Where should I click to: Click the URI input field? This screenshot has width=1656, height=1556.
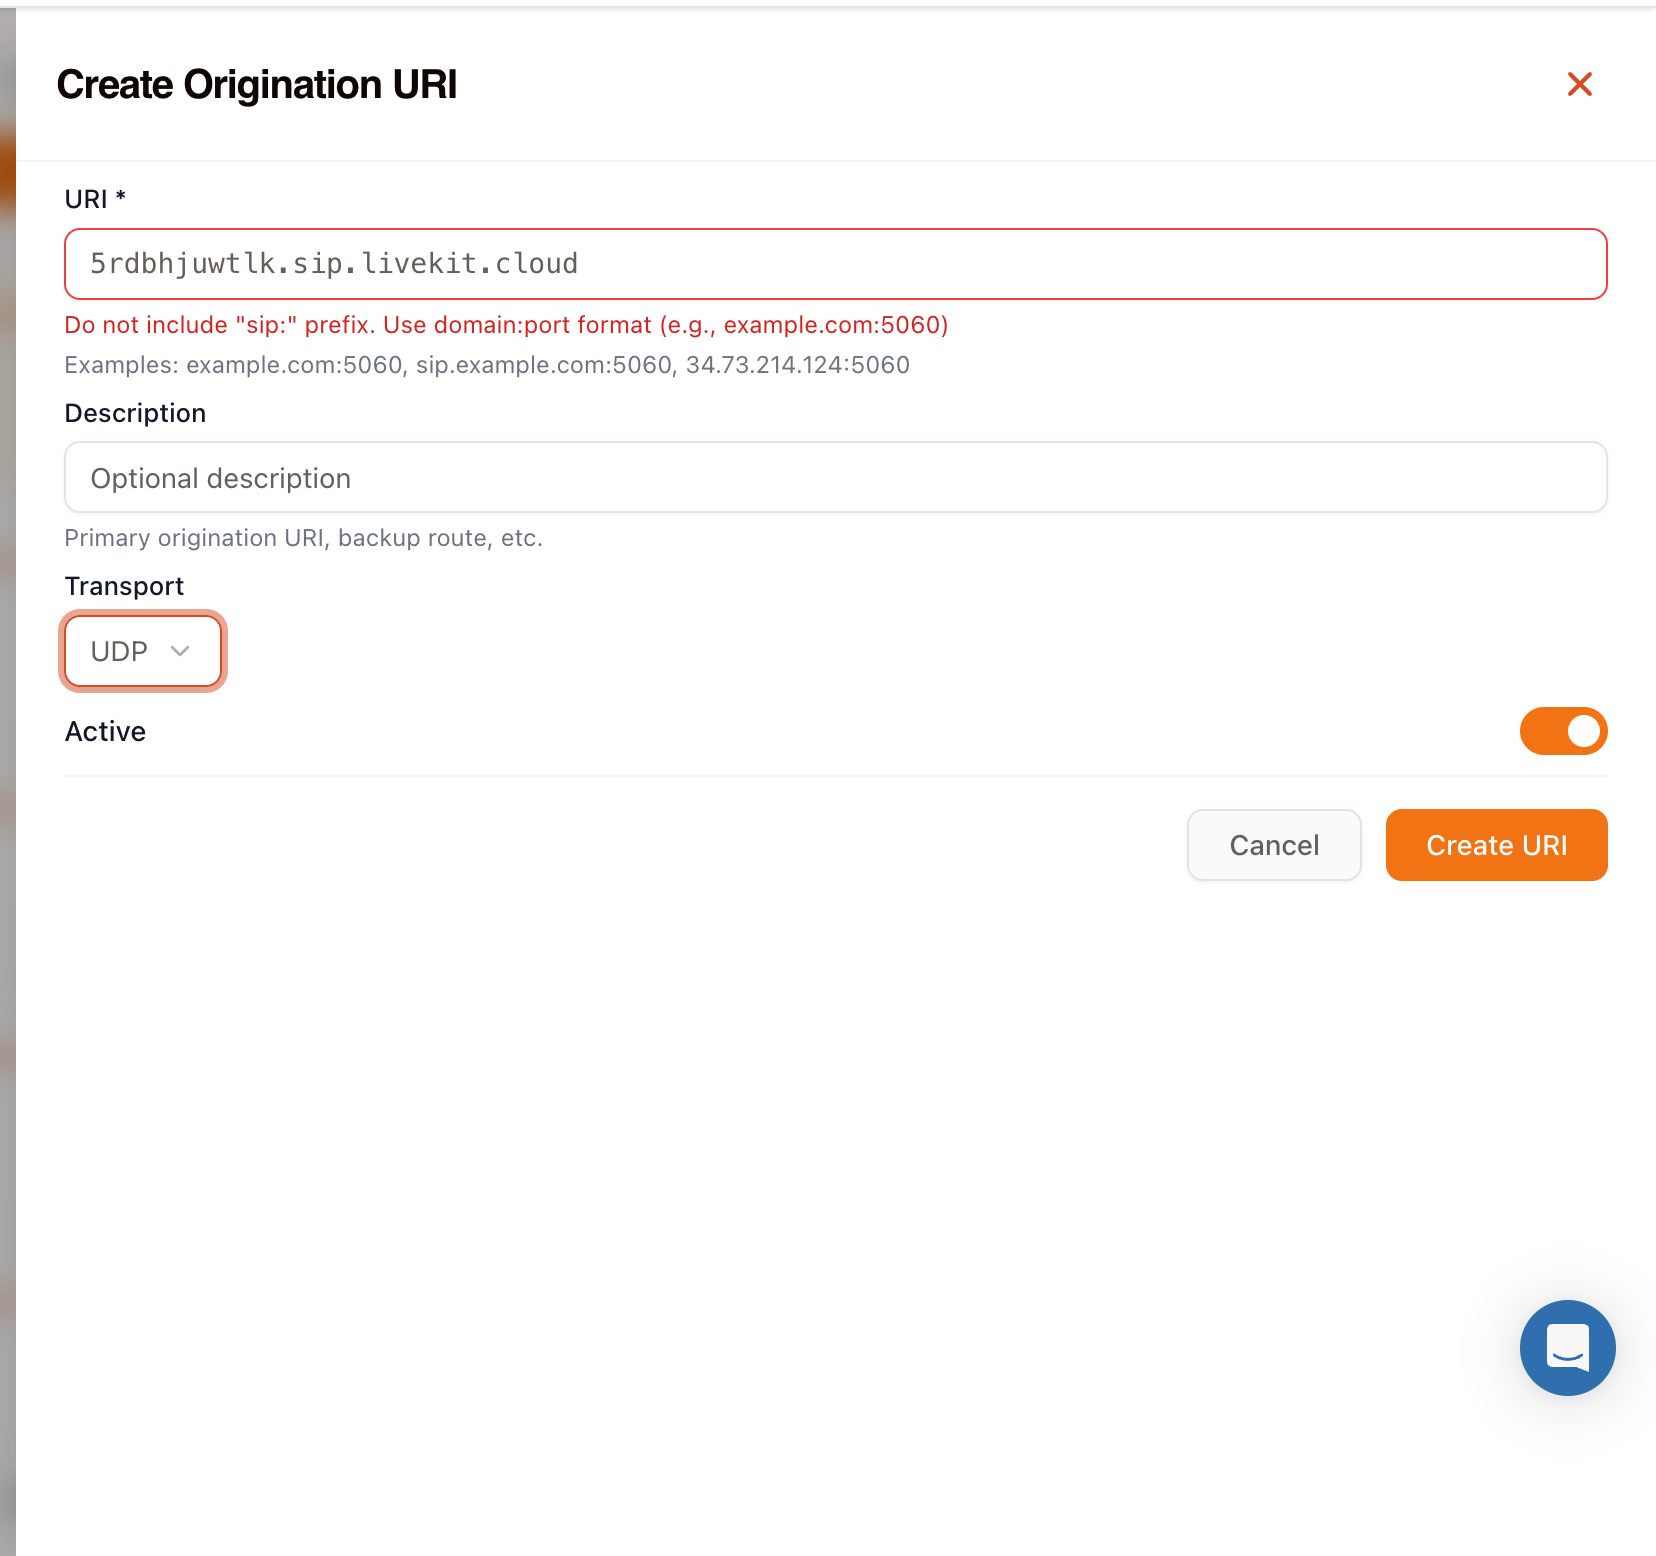(x=835, y=264)
